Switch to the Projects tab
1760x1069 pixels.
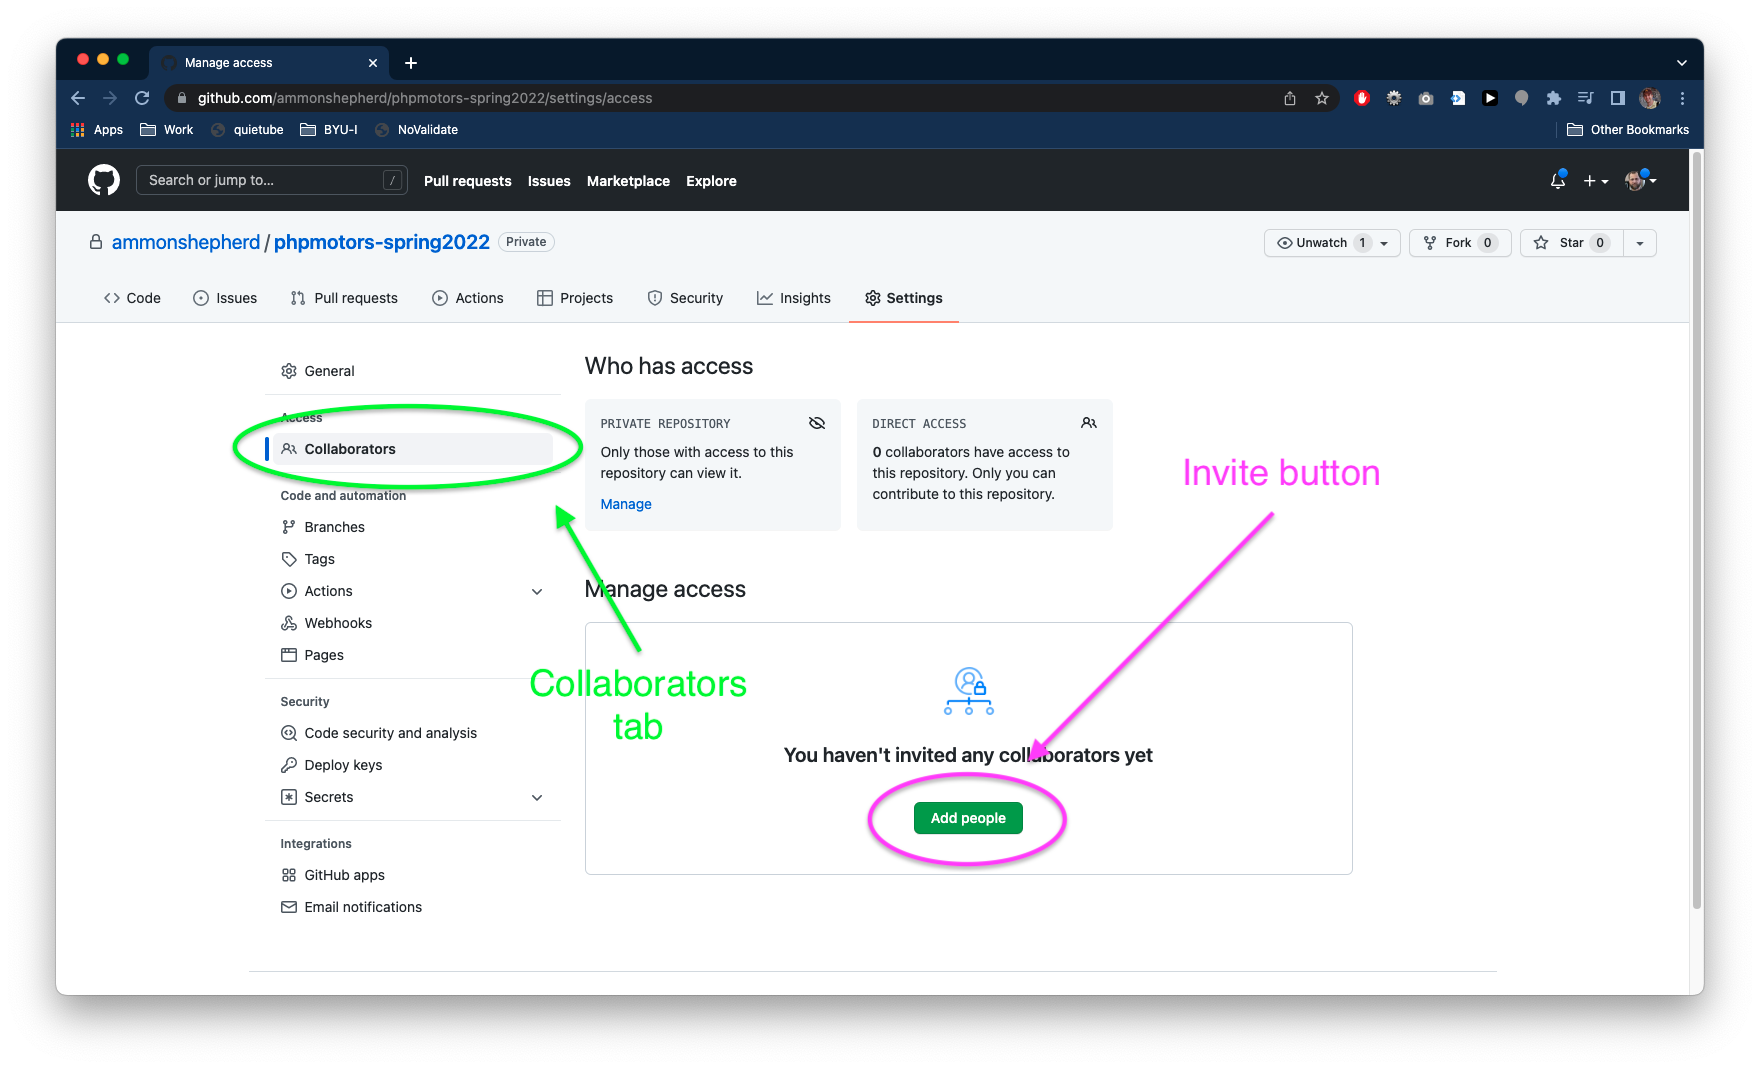pos(575,298)
